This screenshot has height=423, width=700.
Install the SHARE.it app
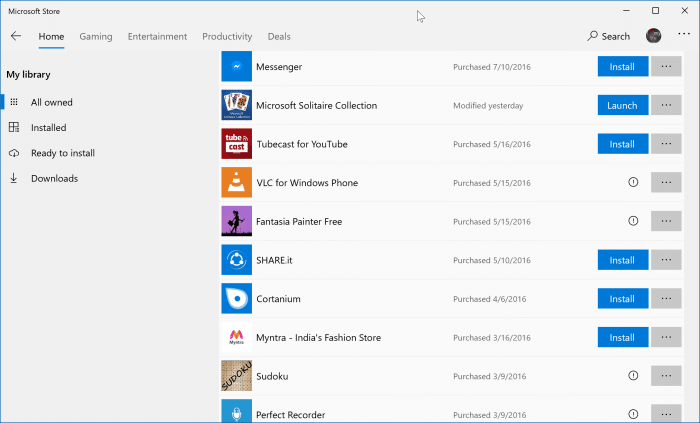point(623,260)
